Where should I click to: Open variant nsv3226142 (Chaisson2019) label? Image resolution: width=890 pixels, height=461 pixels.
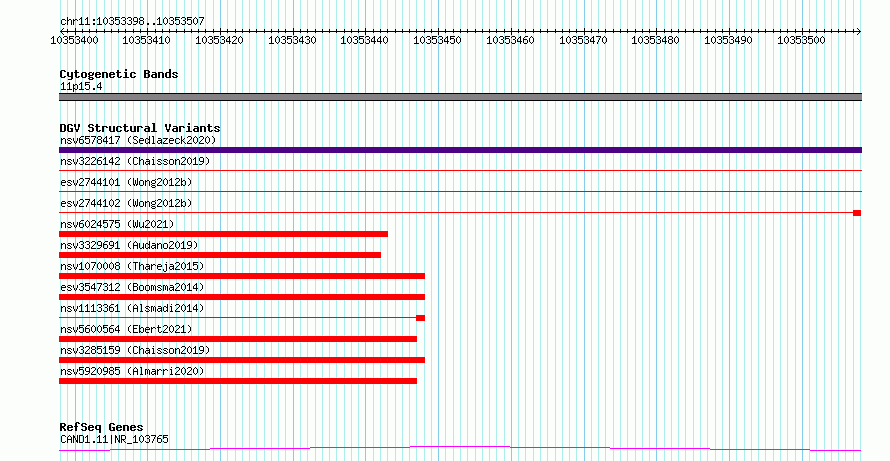click(135, 161)
